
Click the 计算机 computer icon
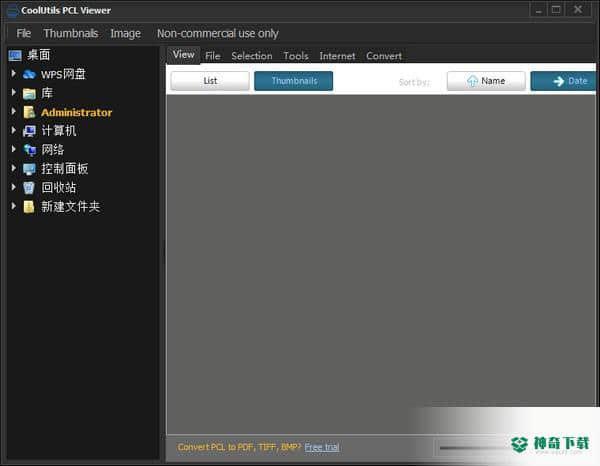coord(29,131)
